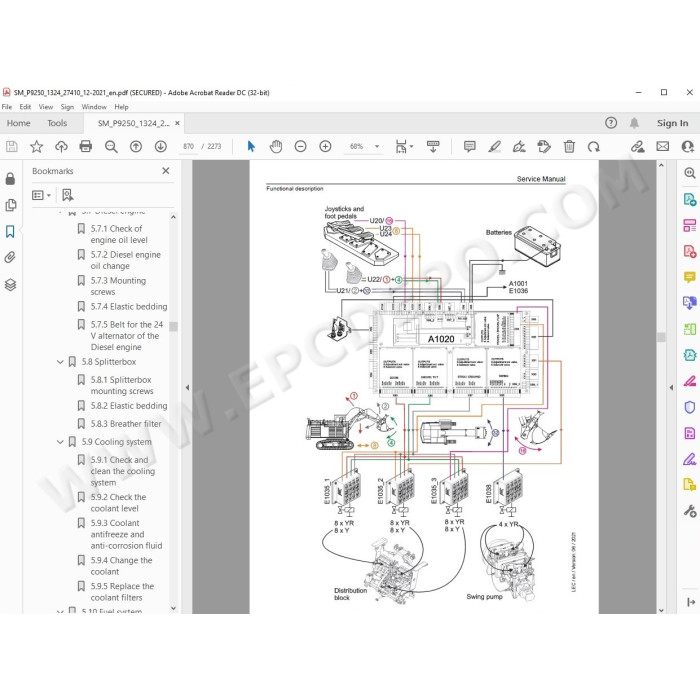Open bookmark 5.7.3 Mounting screws
This screenshot has width=700, height=700.
pos(118,286)
